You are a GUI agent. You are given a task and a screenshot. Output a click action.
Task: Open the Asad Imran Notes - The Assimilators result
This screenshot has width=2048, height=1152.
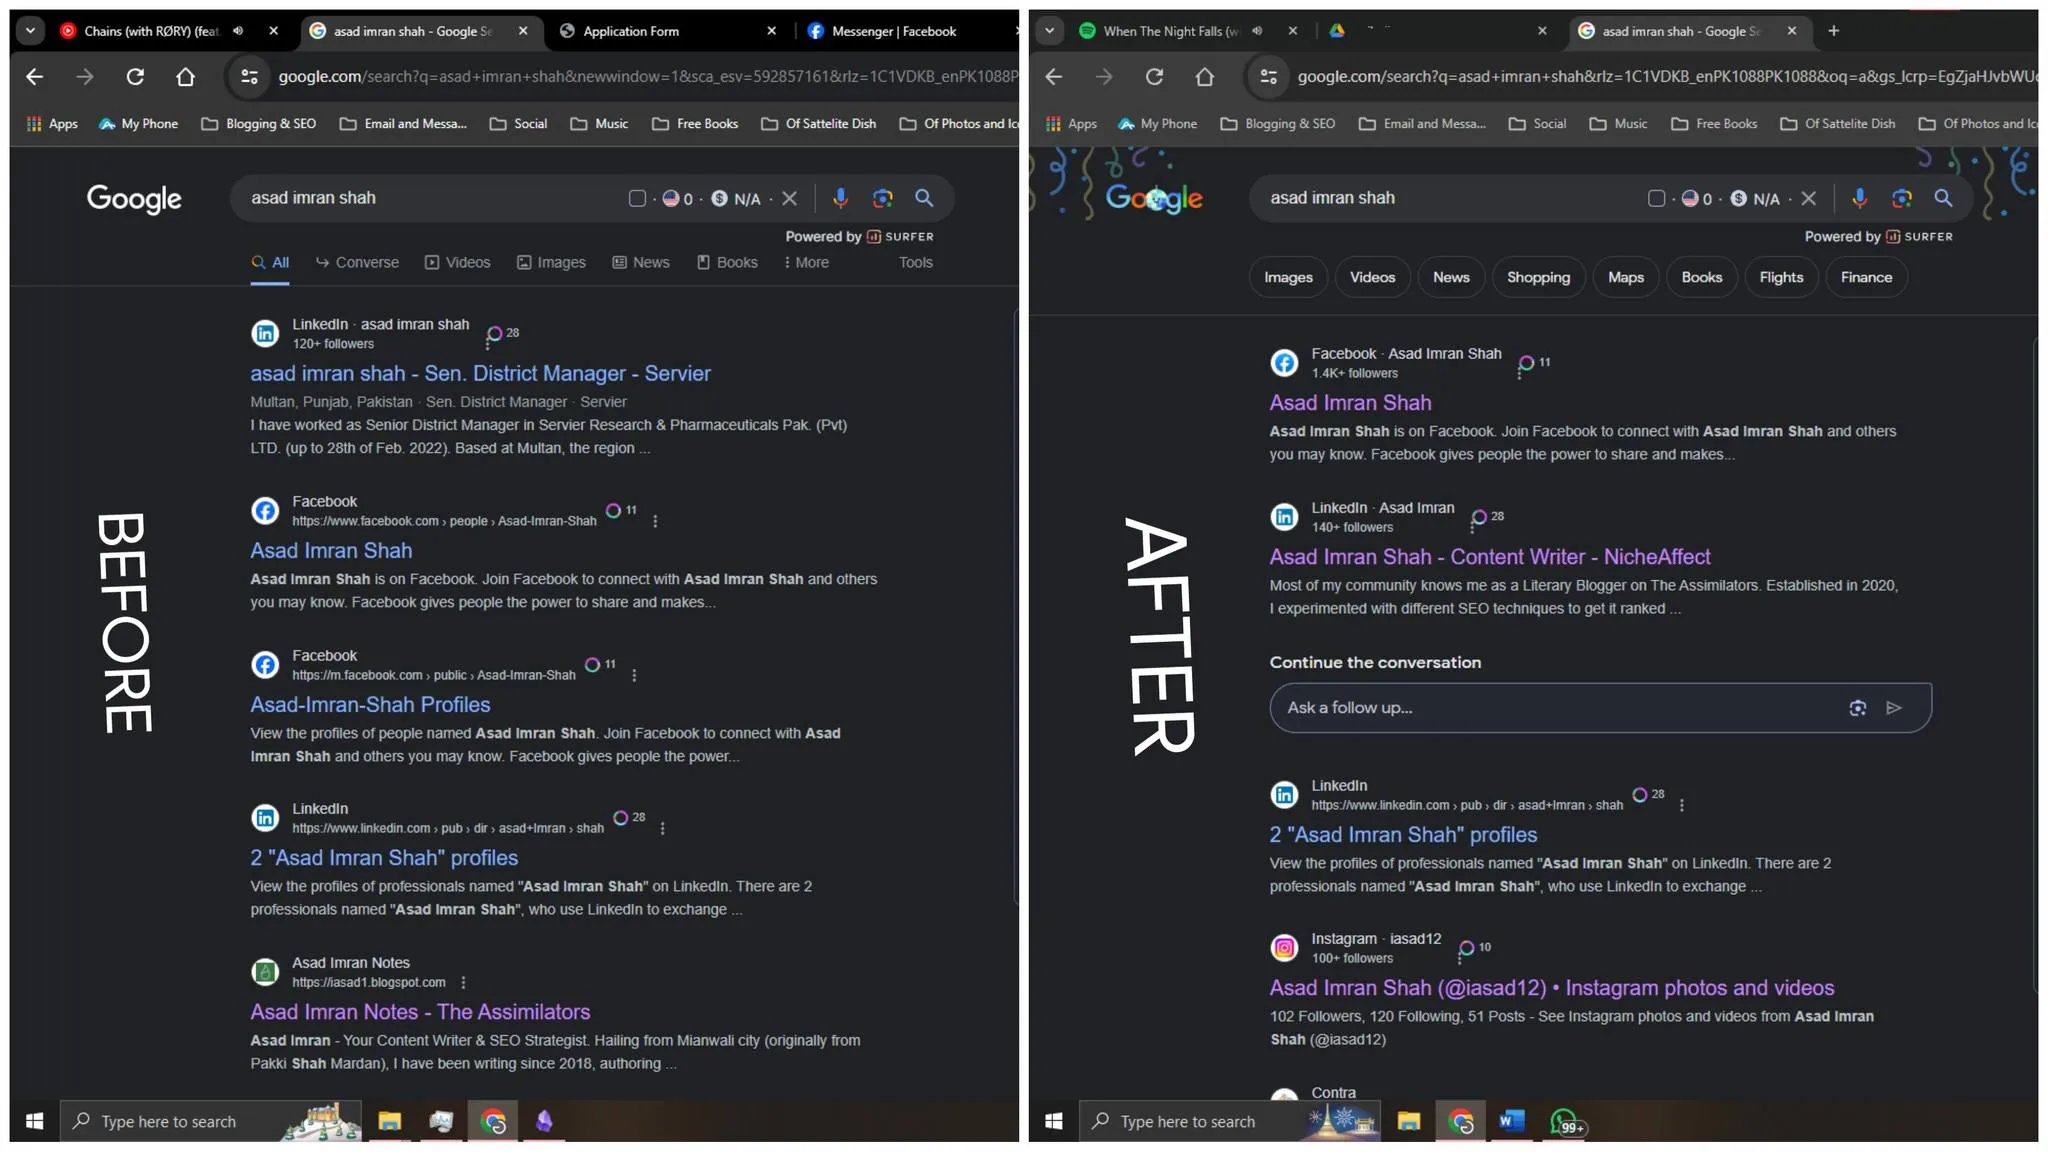tap(420, 1012)
